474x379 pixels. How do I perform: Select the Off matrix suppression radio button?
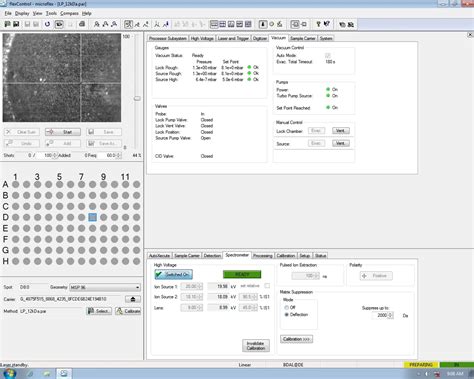[286, 307]
